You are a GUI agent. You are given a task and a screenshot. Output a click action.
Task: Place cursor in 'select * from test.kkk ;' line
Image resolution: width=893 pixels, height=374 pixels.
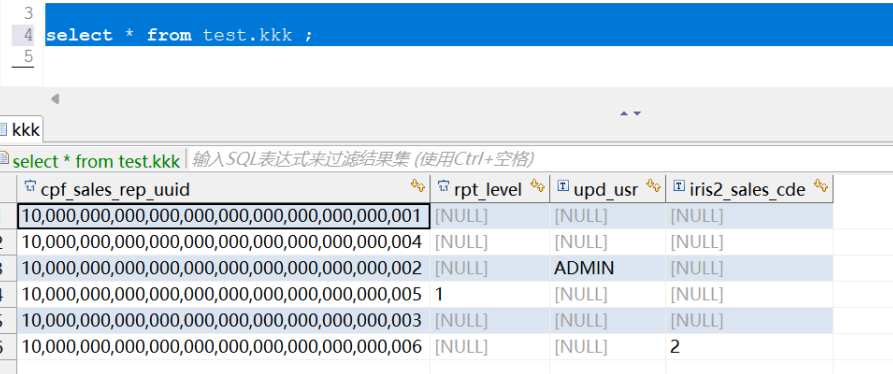[x=179, y=35]
